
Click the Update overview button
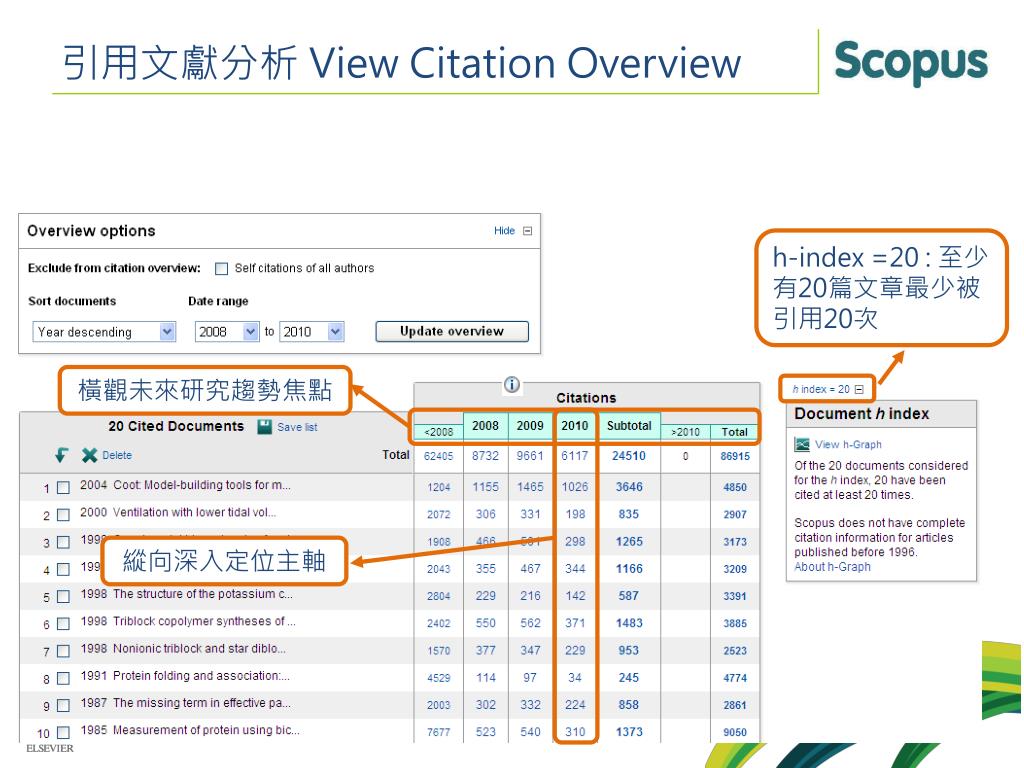click(452, 331)
